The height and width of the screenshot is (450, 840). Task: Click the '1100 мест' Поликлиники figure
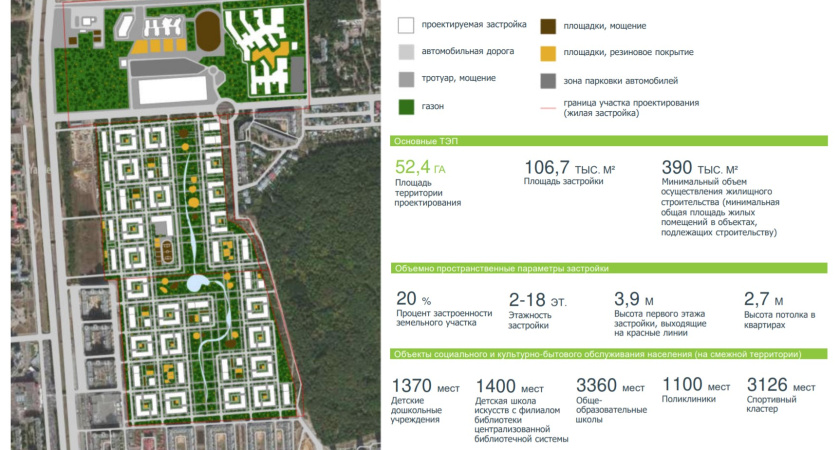tap(696, 386)
